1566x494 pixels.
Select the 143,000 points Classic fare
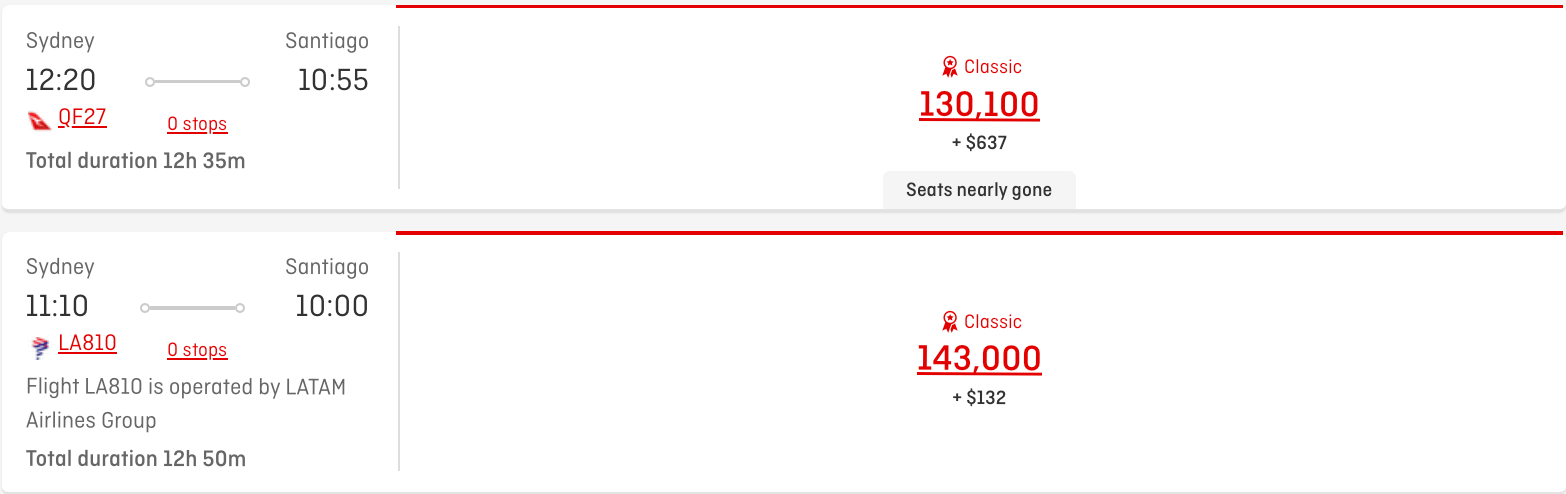979,359
